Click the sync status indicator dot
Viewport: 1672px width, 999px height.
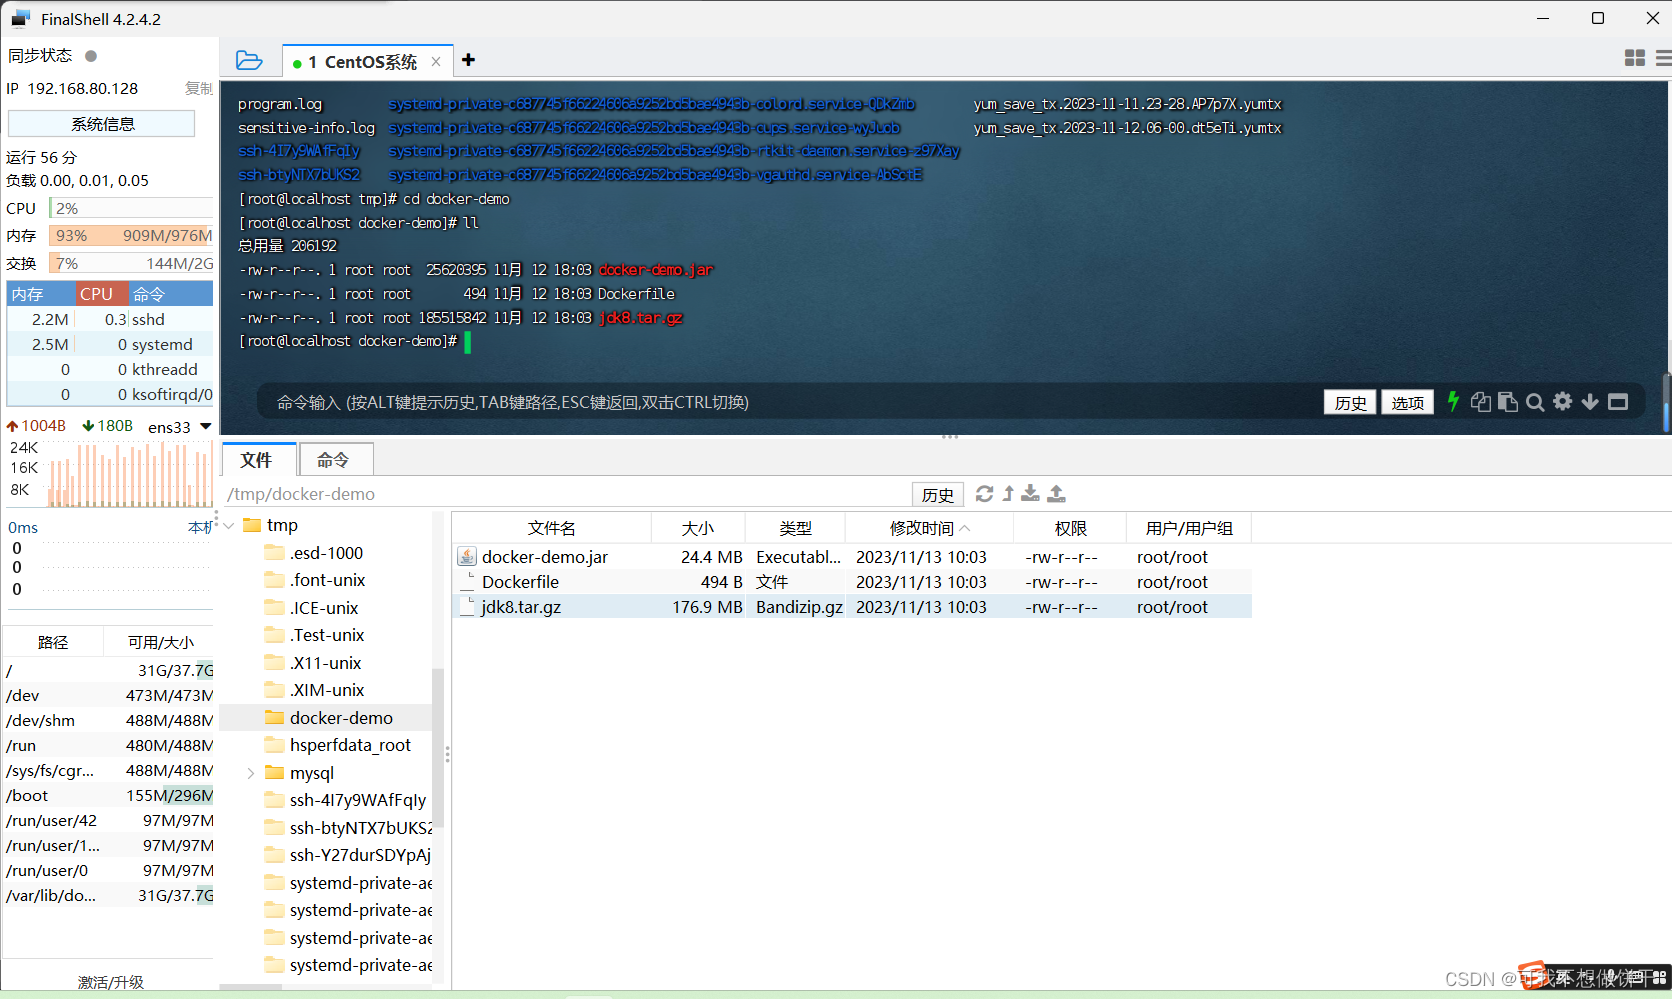pos(91,56)
